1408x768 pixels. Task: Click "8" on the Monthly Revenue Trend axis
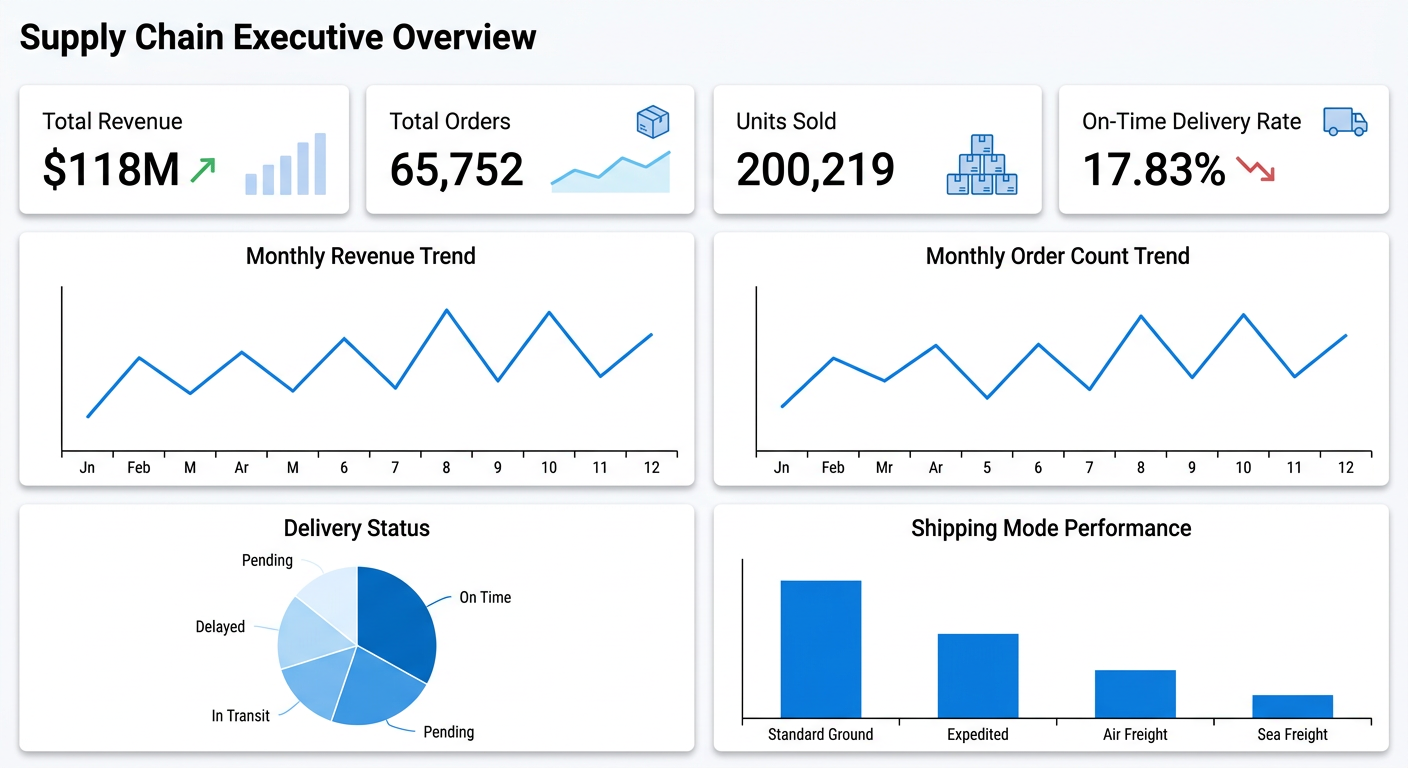pyautogui.click(x=447, y=467)
